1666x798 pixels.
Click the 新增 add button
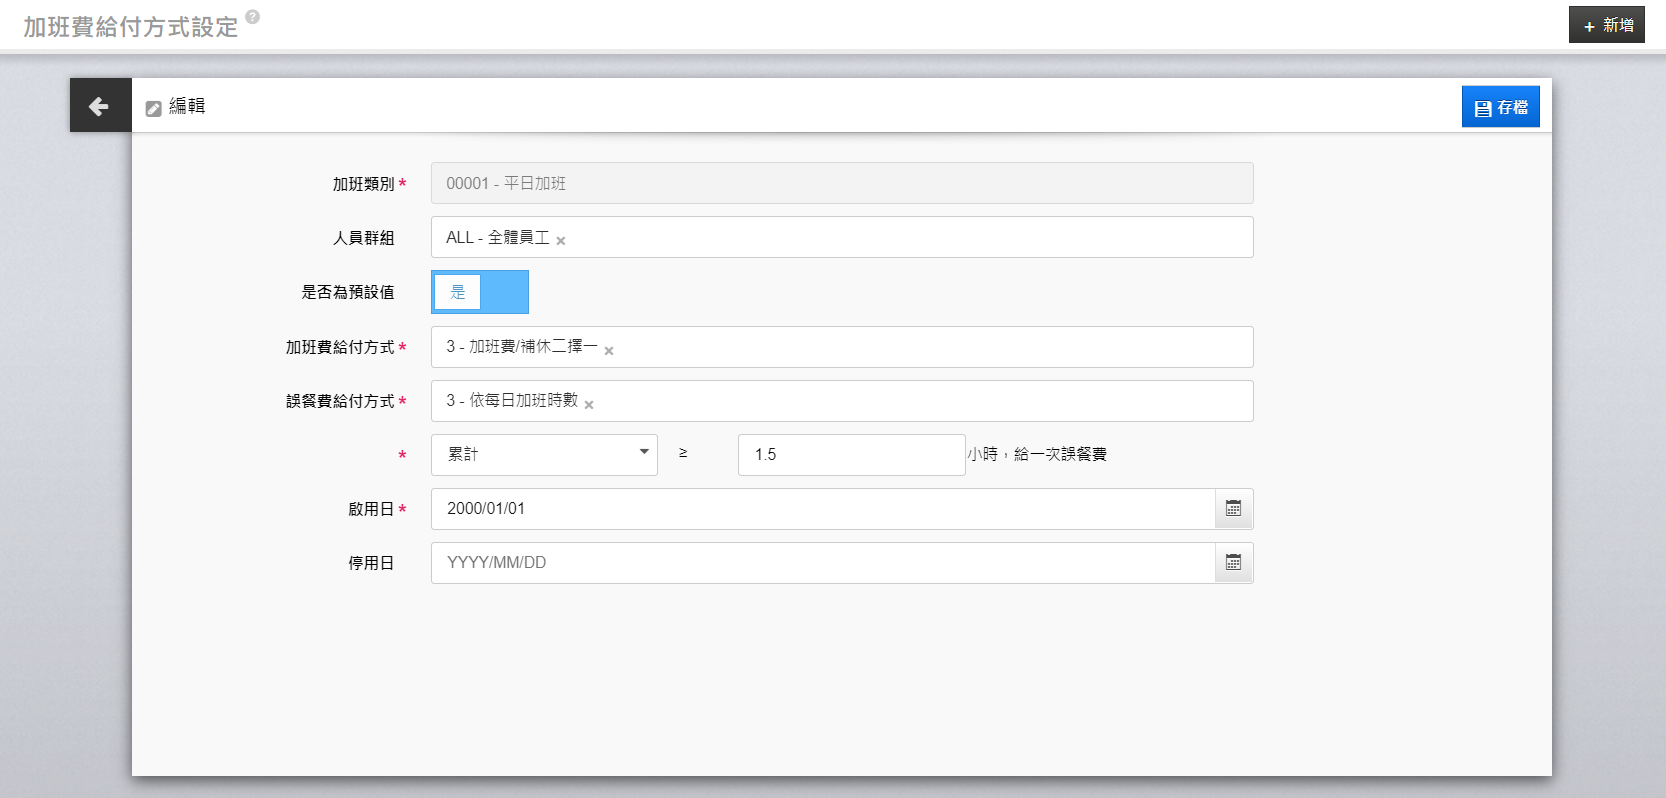click(x=1606, y=25)
